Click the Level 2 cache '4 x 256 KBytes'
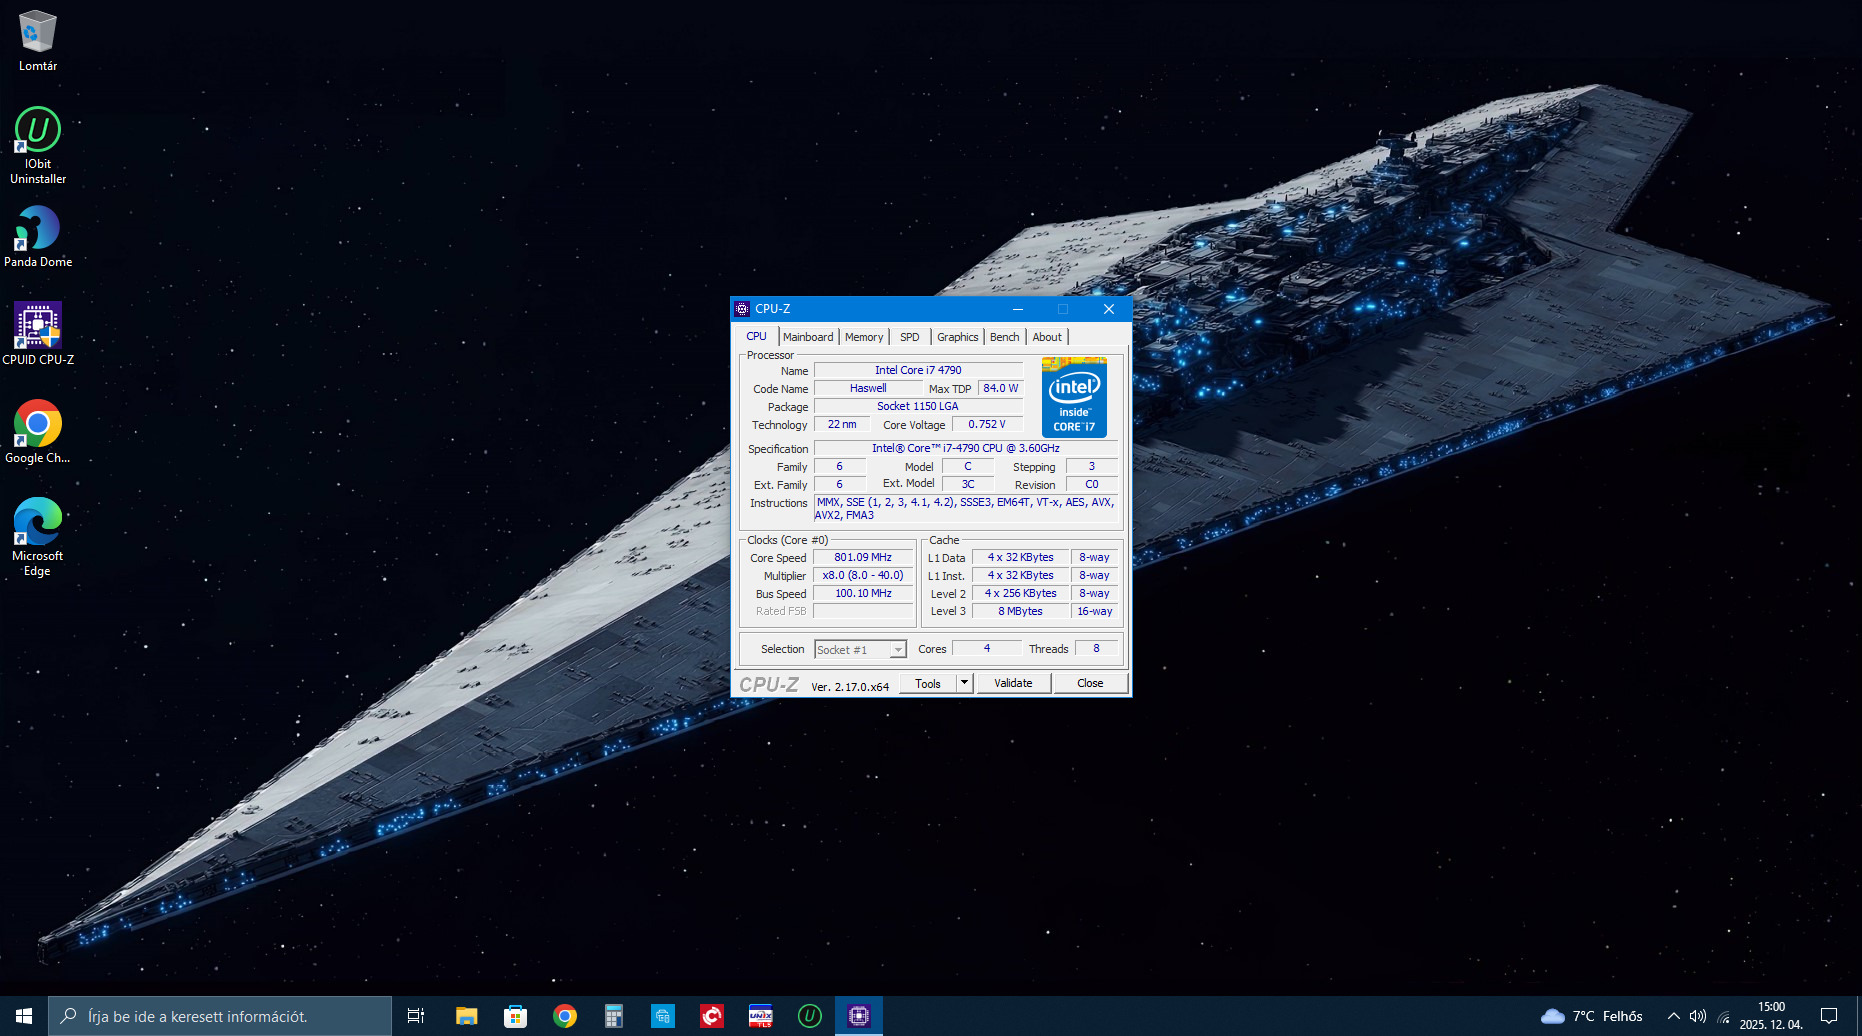This screenshot has height=1036, width=1862. coord(1020,593)
